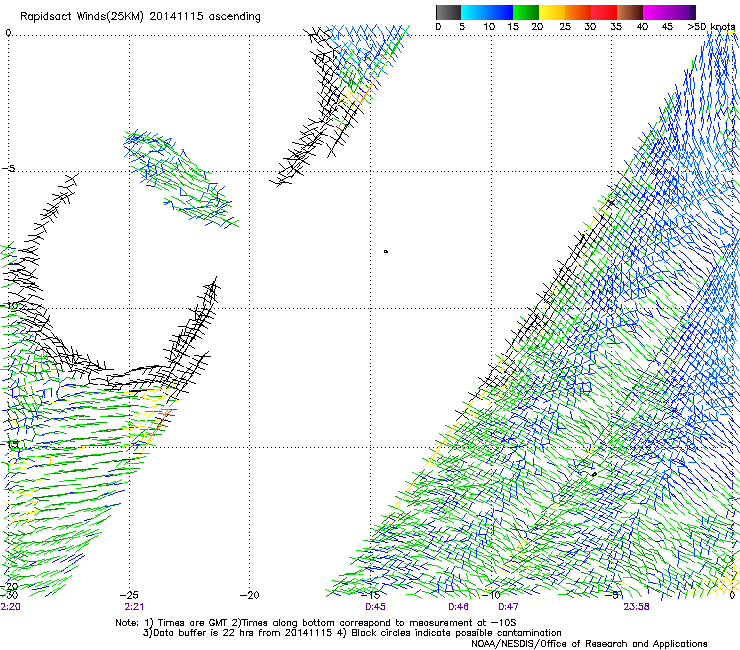
Task: Click the '-15' longitude axis label
Action: 372,595
